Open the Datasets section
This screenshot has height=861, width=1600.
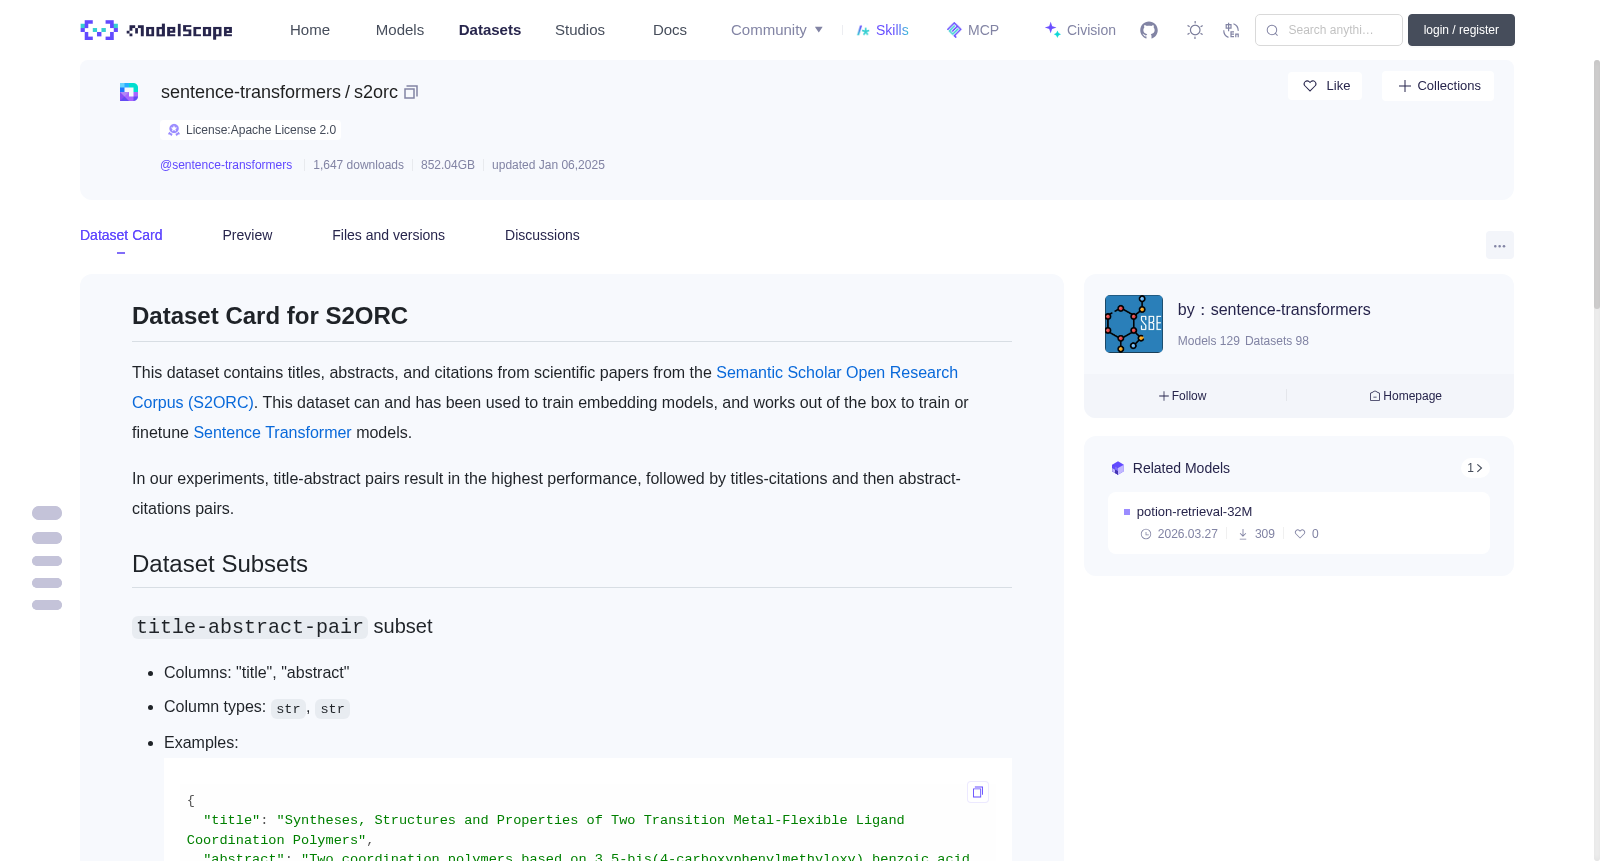[490, 30]
